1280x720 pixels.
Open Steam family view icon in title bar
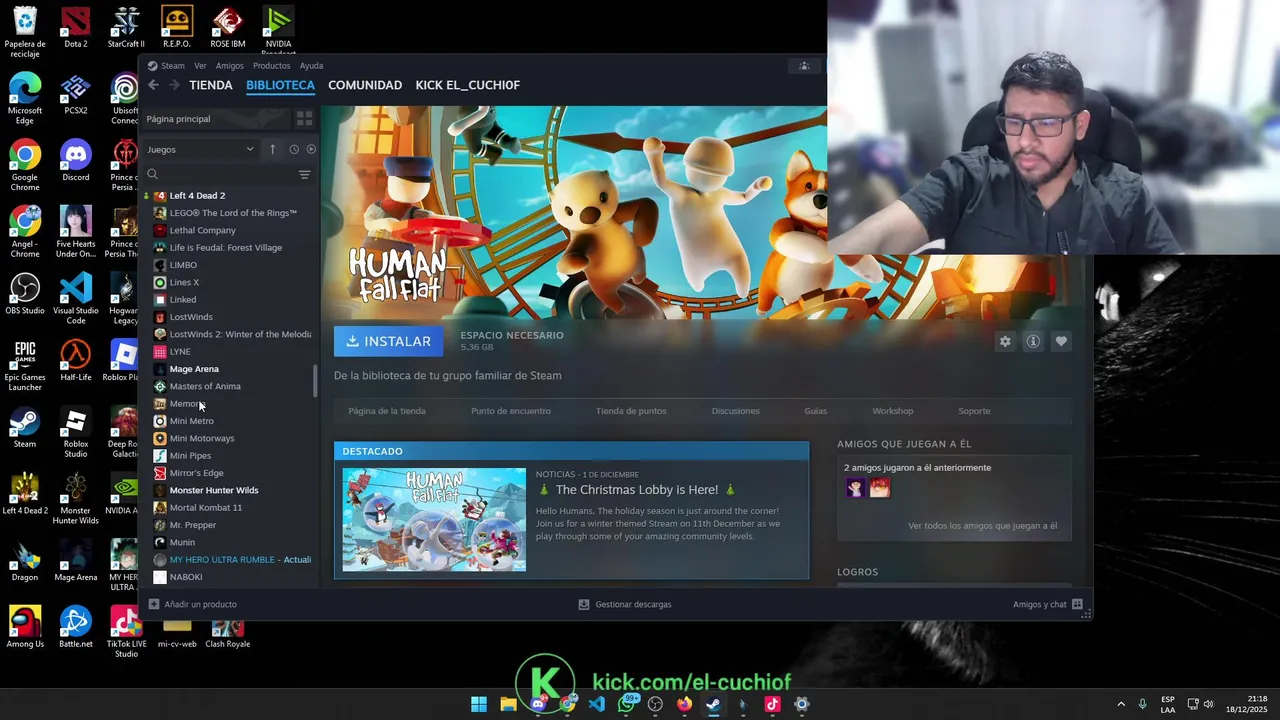(804, 66)
